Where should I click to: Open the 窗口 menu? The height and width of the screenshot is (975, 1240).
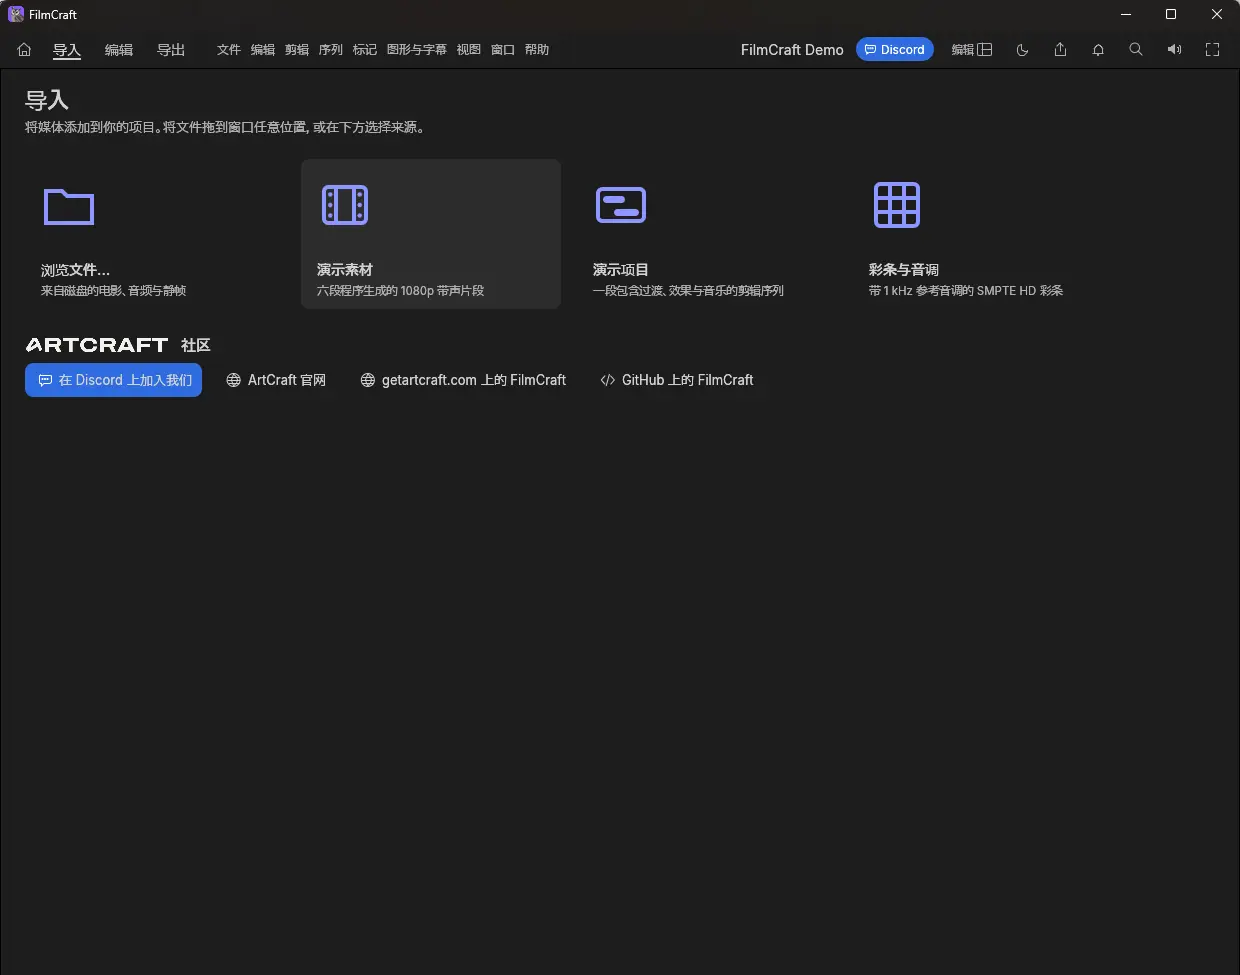503,49
